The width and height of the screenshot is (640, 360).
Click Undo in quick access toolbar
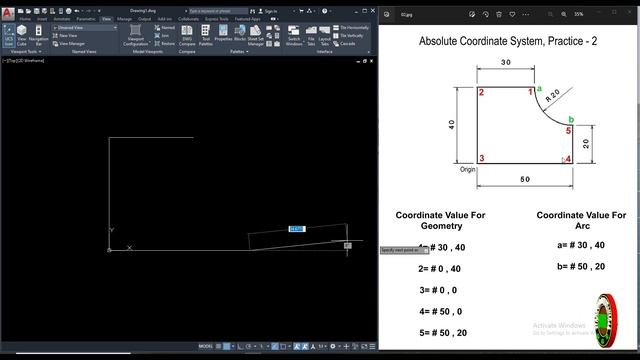coord(77,11)
